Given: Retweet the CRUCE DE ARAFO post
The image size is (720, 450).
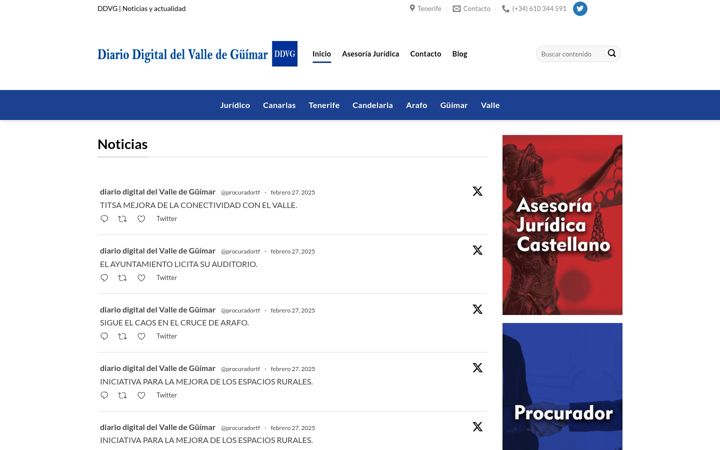Looking at the screenshot, I should tap(122, 336).
